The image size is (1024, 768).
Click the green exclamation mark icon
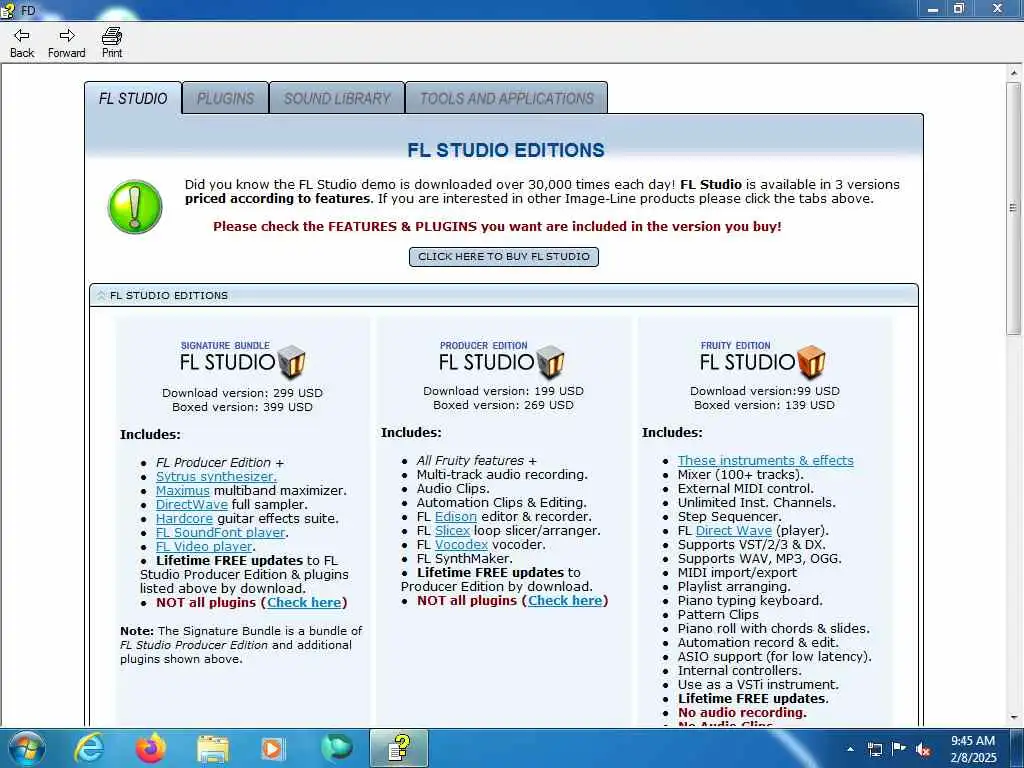click(135, 206)
